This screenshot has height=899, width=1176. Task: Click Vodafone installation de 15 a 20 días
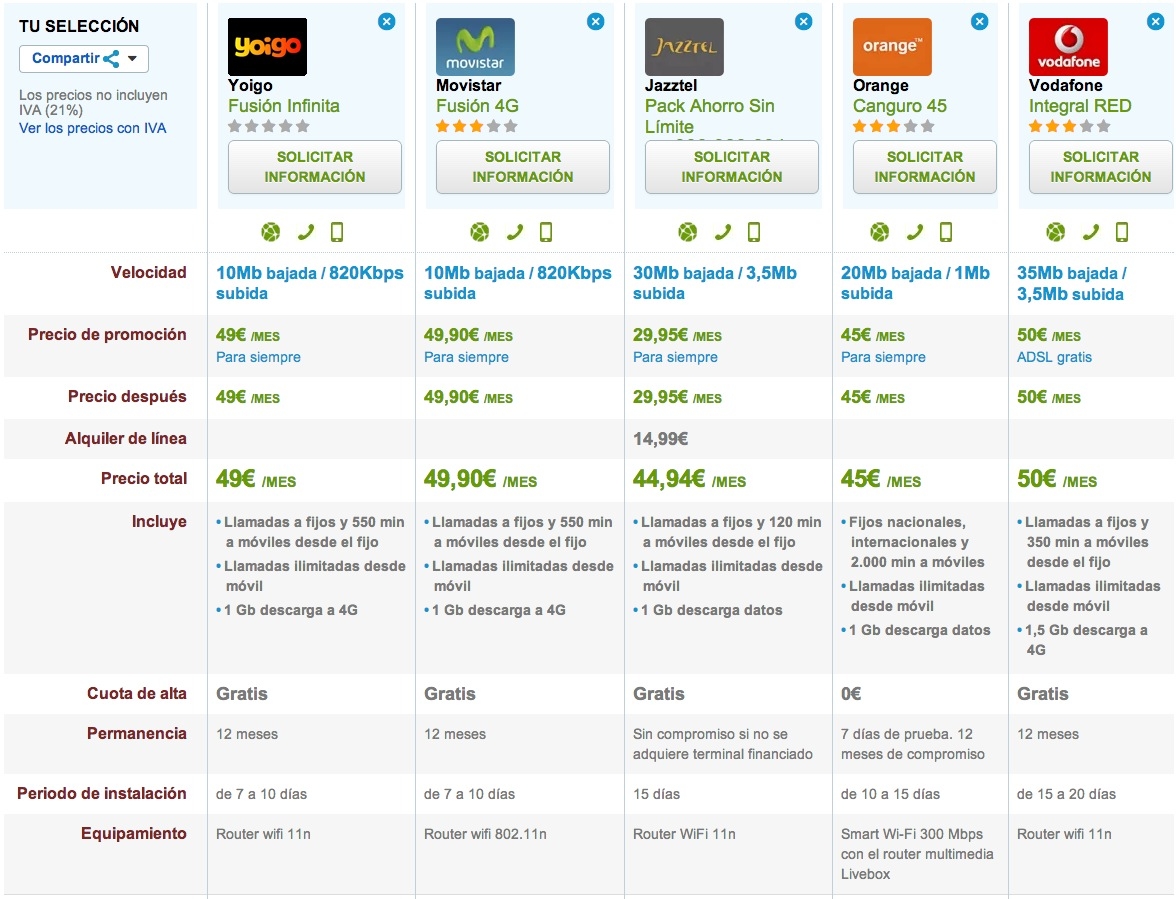(x=1066, y=794)
